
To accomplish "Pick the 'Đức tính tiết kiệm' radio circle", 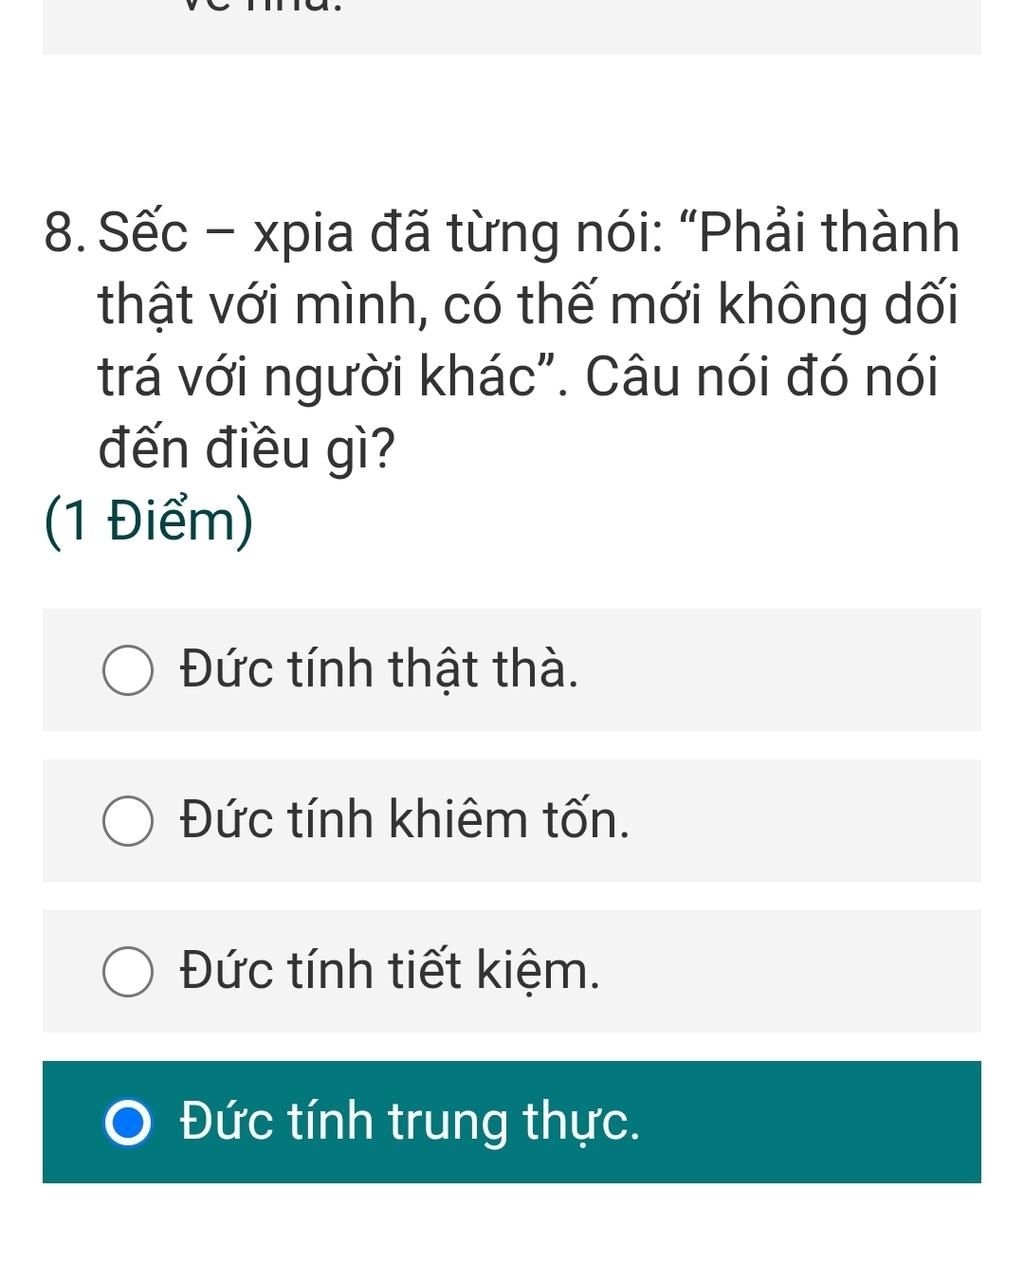I will 128,972.
